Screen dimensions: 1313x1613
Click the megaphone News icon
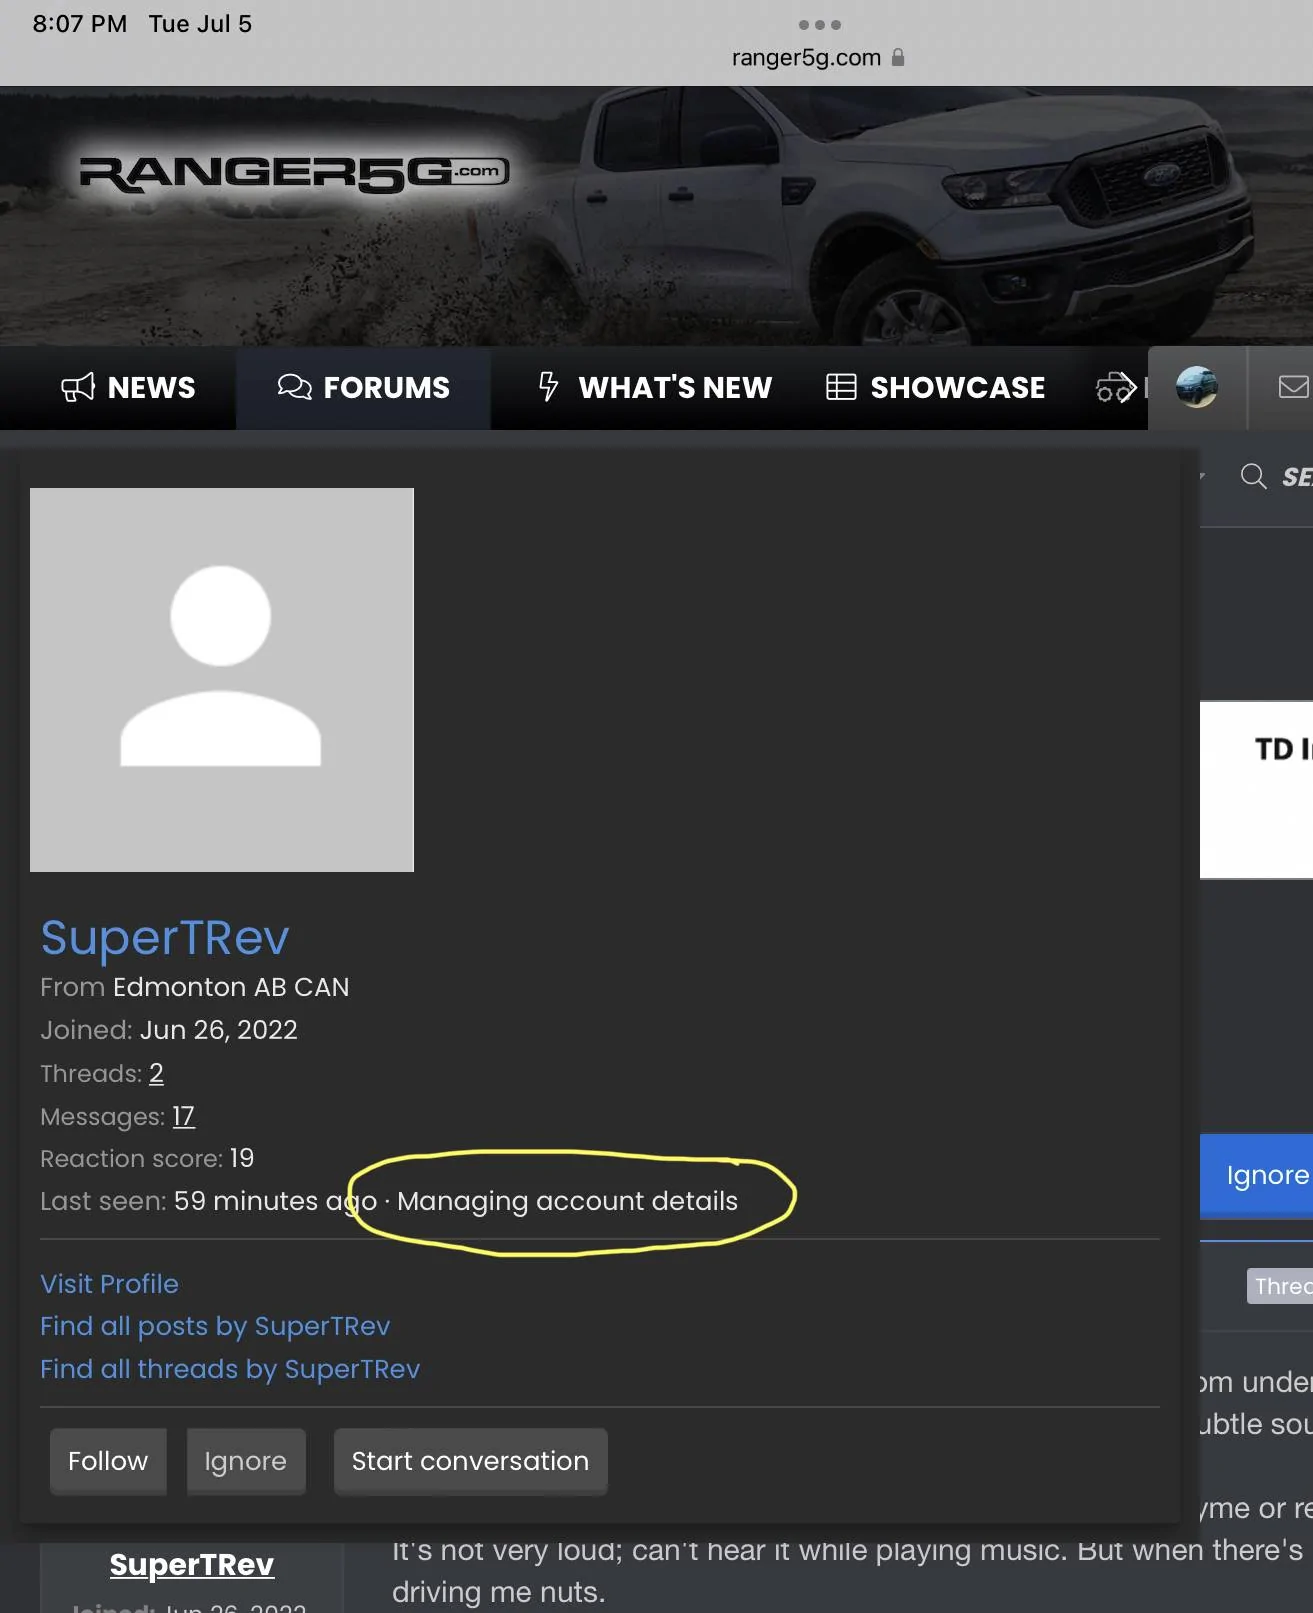click(78, 387)
